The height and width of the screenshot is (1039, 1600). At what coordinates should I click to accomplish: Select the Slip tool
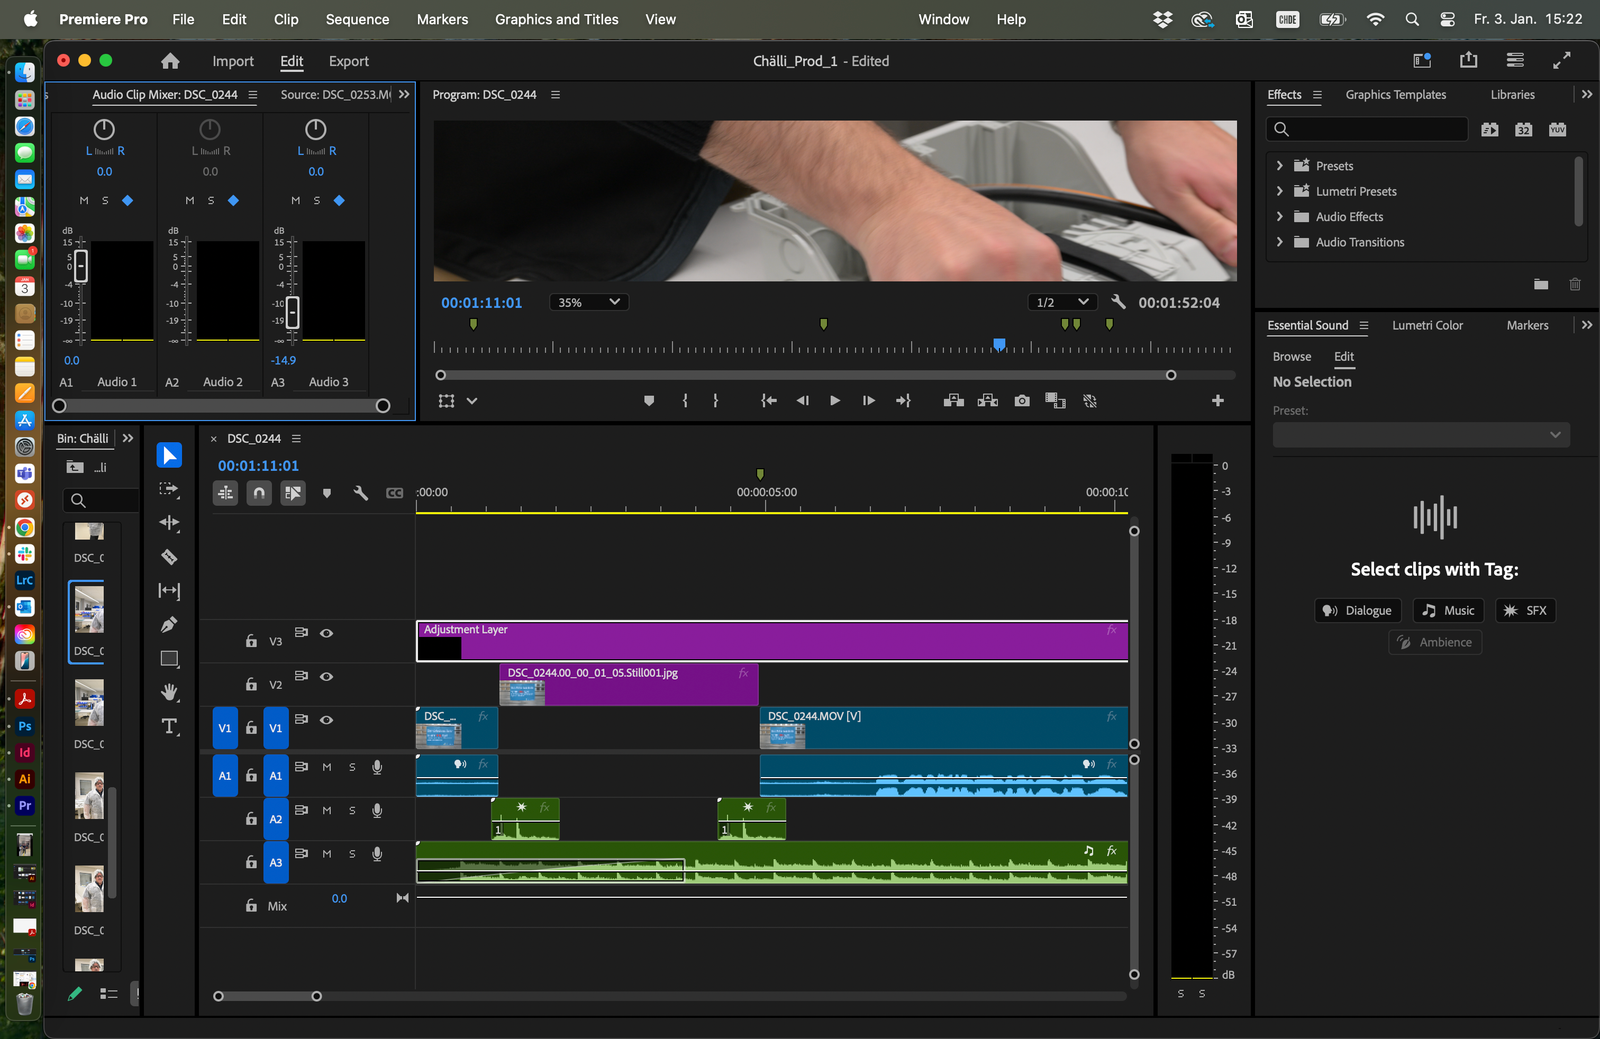click(169, 591)
